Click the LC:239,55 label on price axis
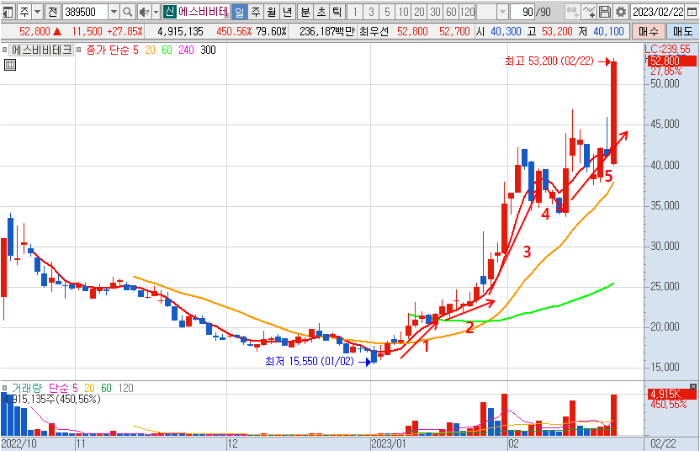This screenshot has height=451, width=700. tap(667, 49)
